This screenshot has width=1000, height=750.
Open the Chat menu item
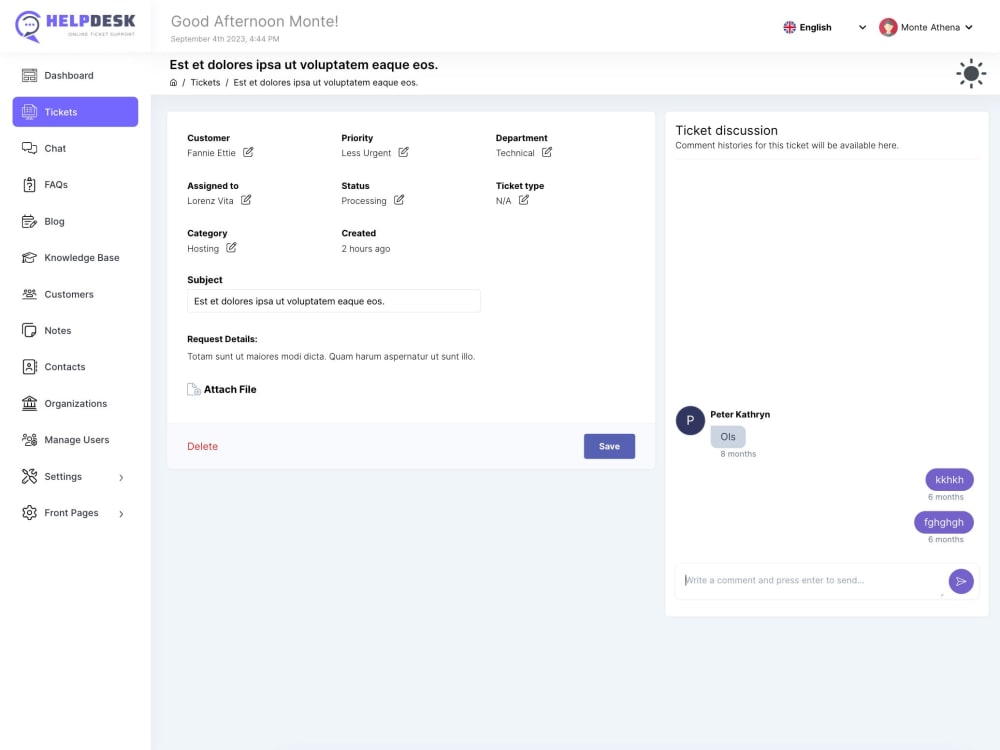pyautogui.click(x=75, y=148)
